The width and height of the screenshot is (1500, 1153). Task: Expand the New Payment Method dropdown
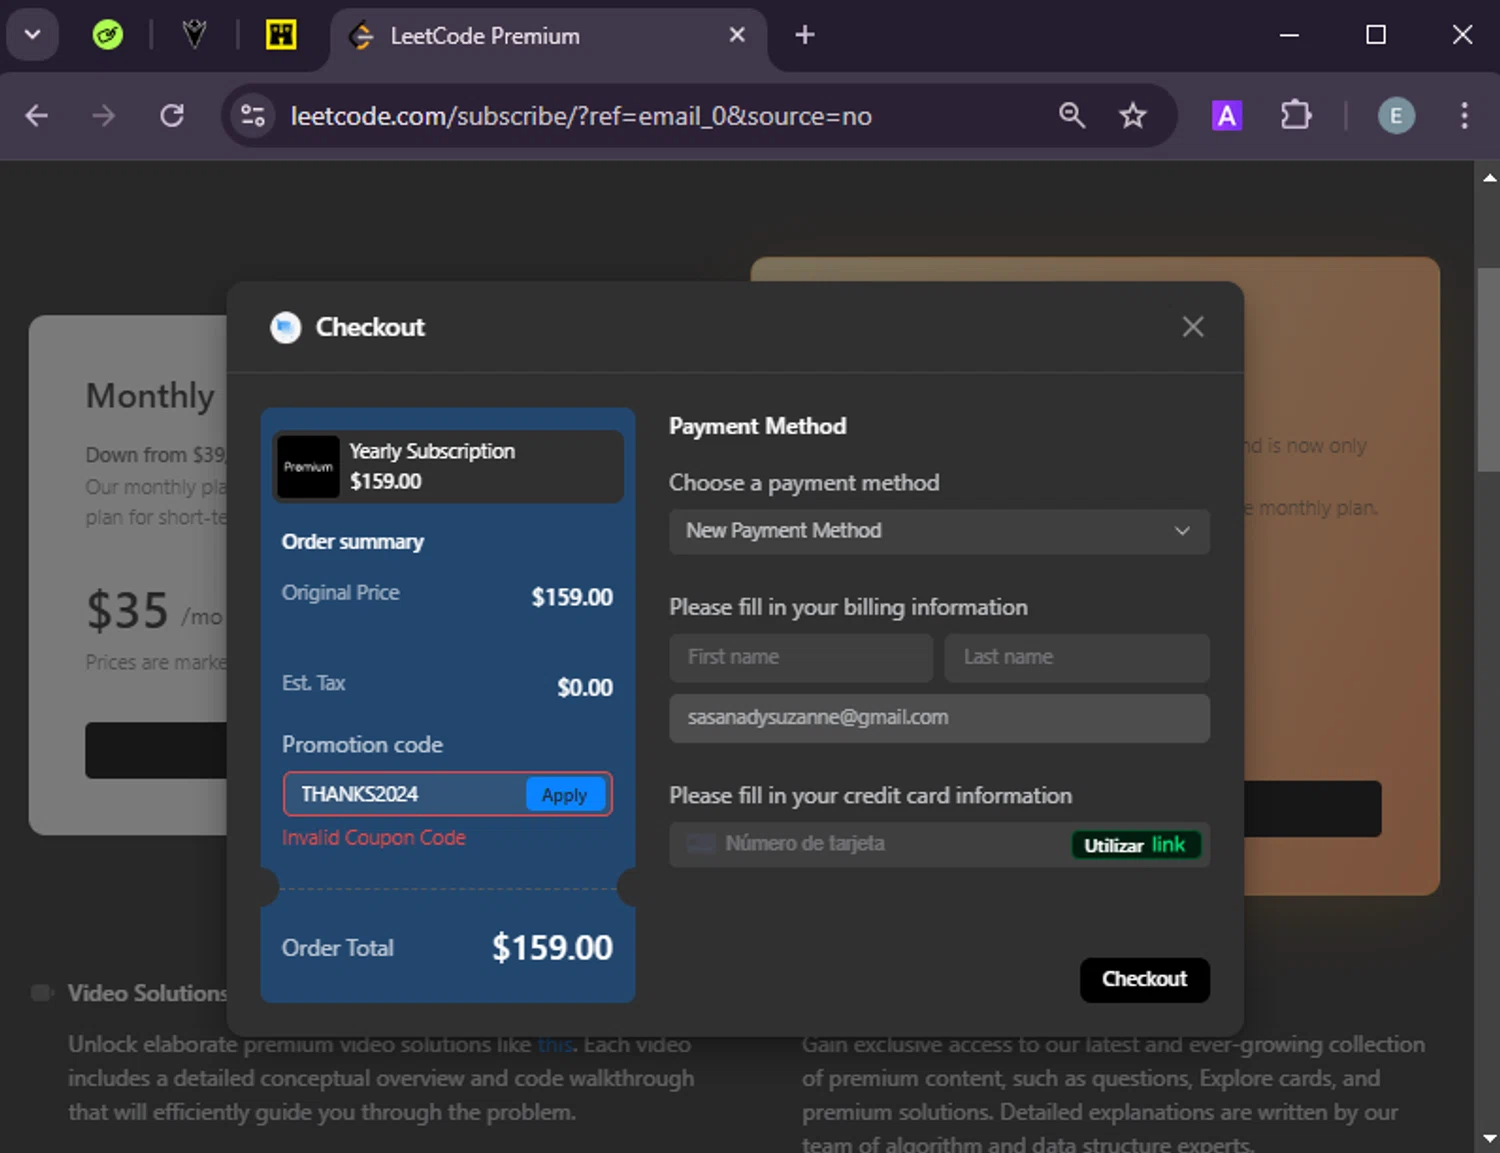tap(939, 531)
